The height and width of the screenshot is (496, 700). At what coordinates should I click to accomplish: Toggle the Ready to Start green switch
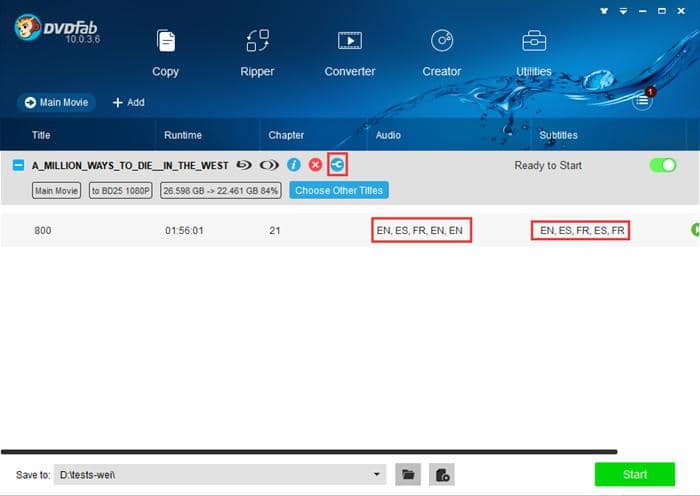click(x=663, y=165)
